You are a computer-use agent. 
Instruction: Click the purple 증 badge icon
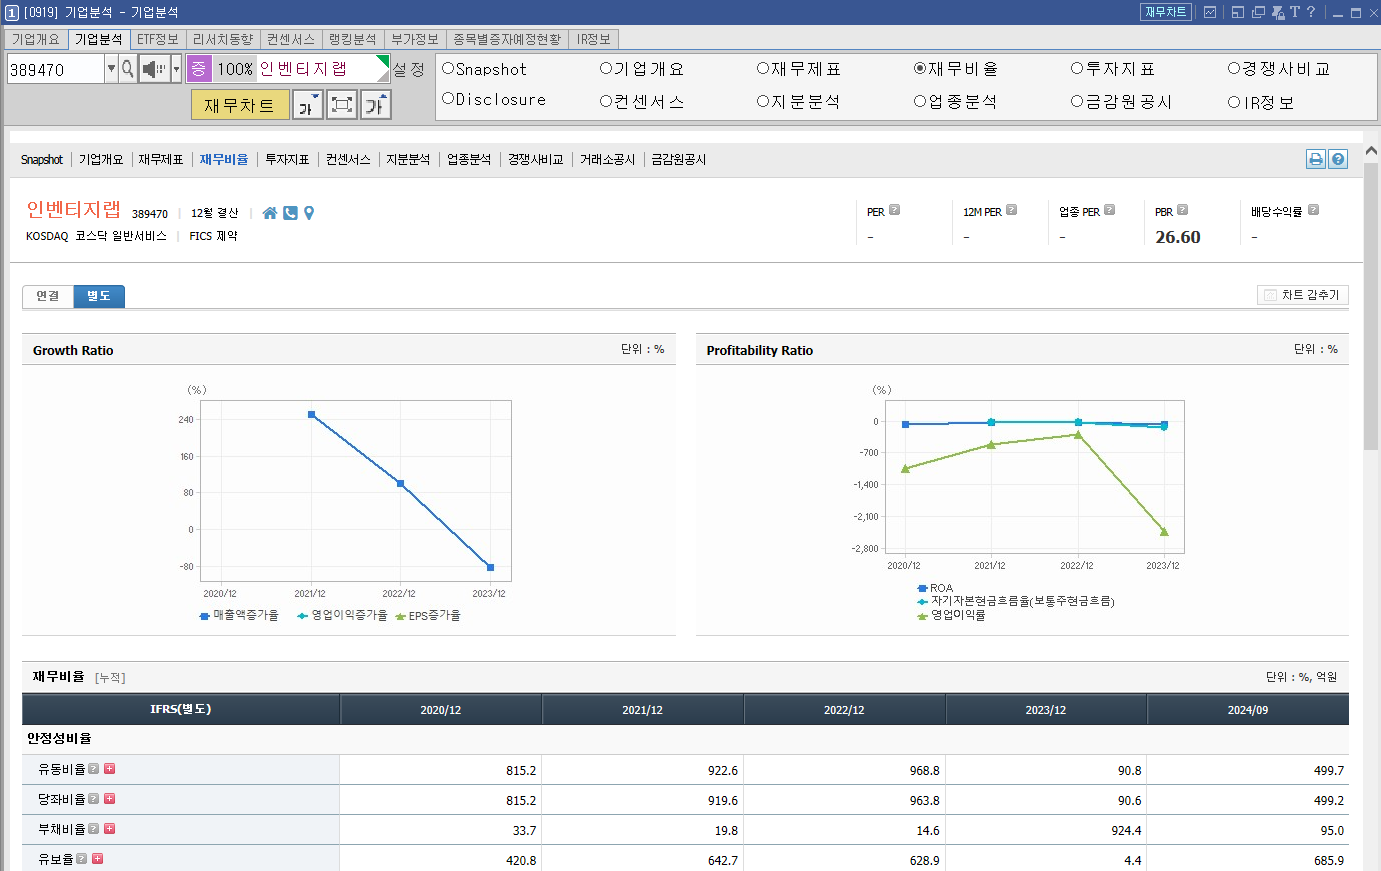coord(199,69)
